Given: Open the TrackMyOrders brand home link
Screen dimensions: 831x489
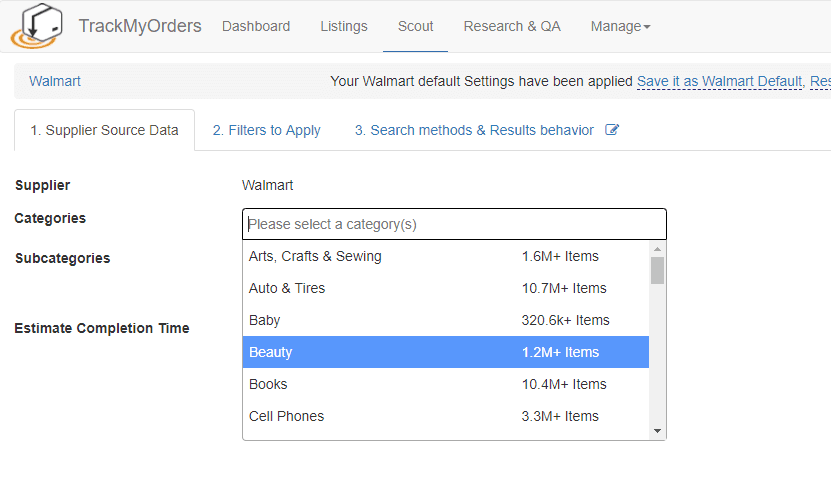Looking at the screenshot, I should (x=140, y=26).
